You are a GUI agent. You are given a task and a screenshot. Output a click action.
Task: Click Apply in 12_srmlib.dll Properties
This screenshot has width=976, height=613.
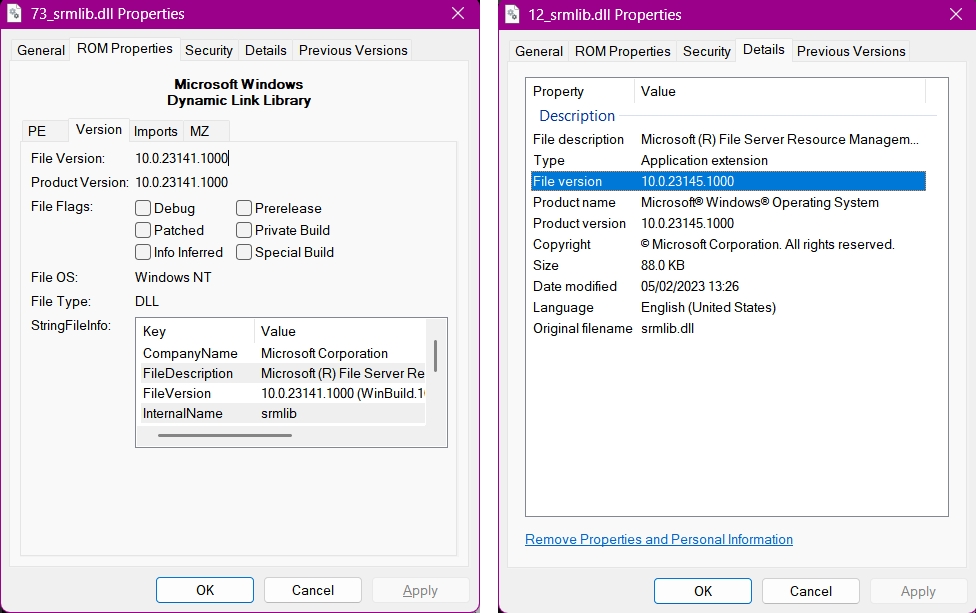pyautogui.click(x=918, y=591)
